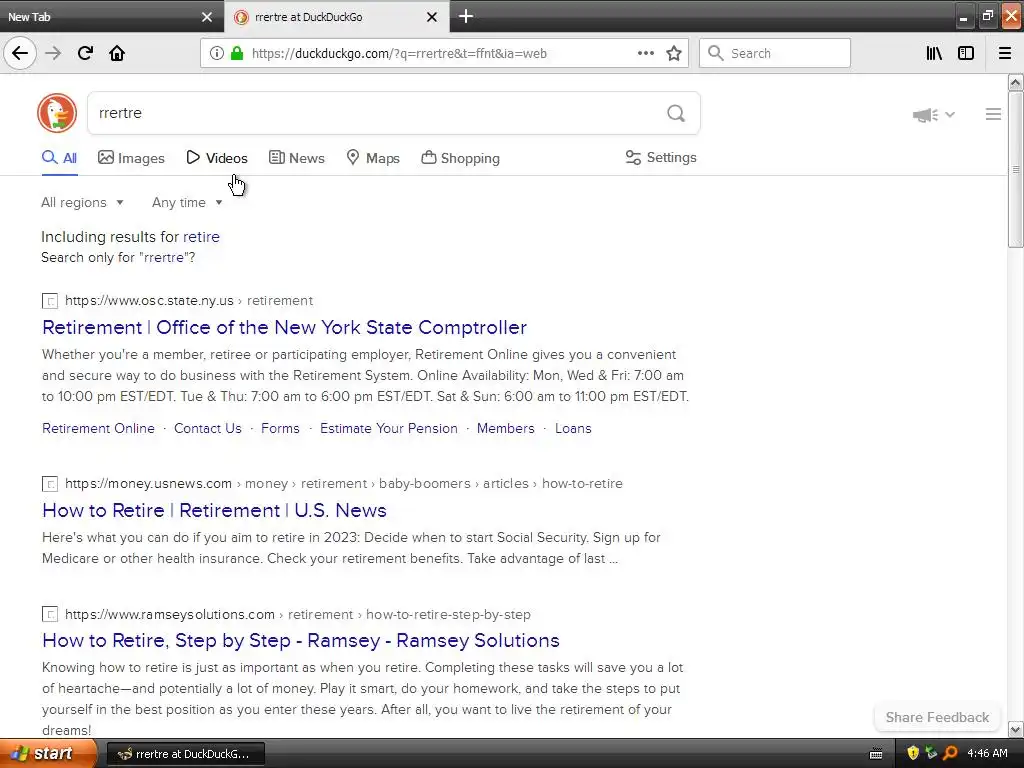Click the osc.state.ny.us result URL text
Image resolution: width=1024 pixels, height=768 pixels.
(189, 300)
